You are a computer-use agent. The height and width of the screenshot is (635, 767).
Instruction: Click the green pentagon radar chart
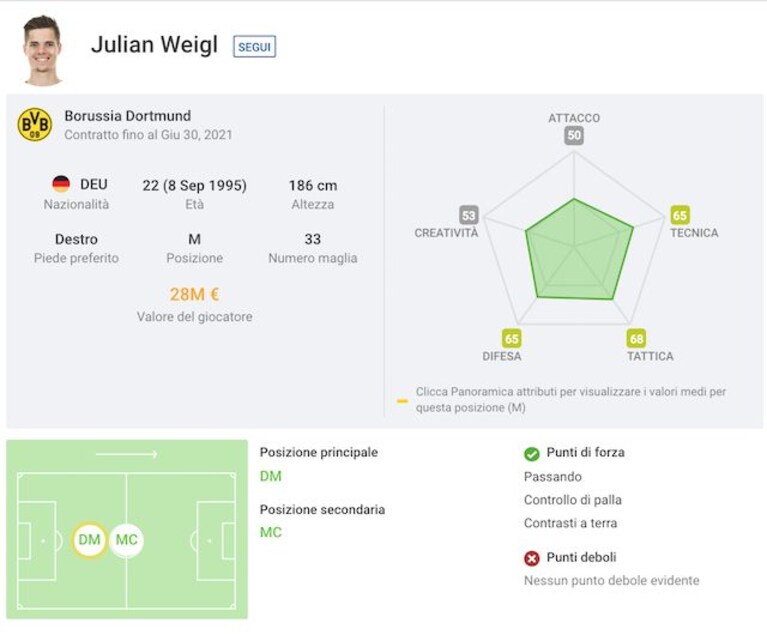coord(579,249)
